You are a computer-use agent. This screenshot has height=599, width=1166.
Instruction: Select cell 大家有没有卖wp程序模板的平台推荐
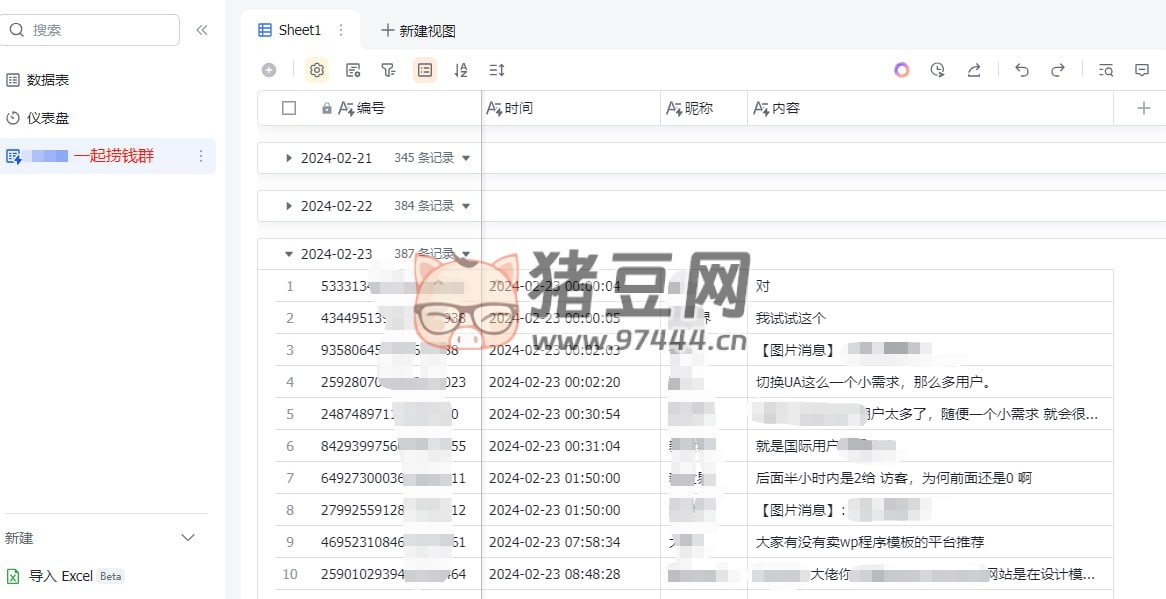(x=930, y=542)
